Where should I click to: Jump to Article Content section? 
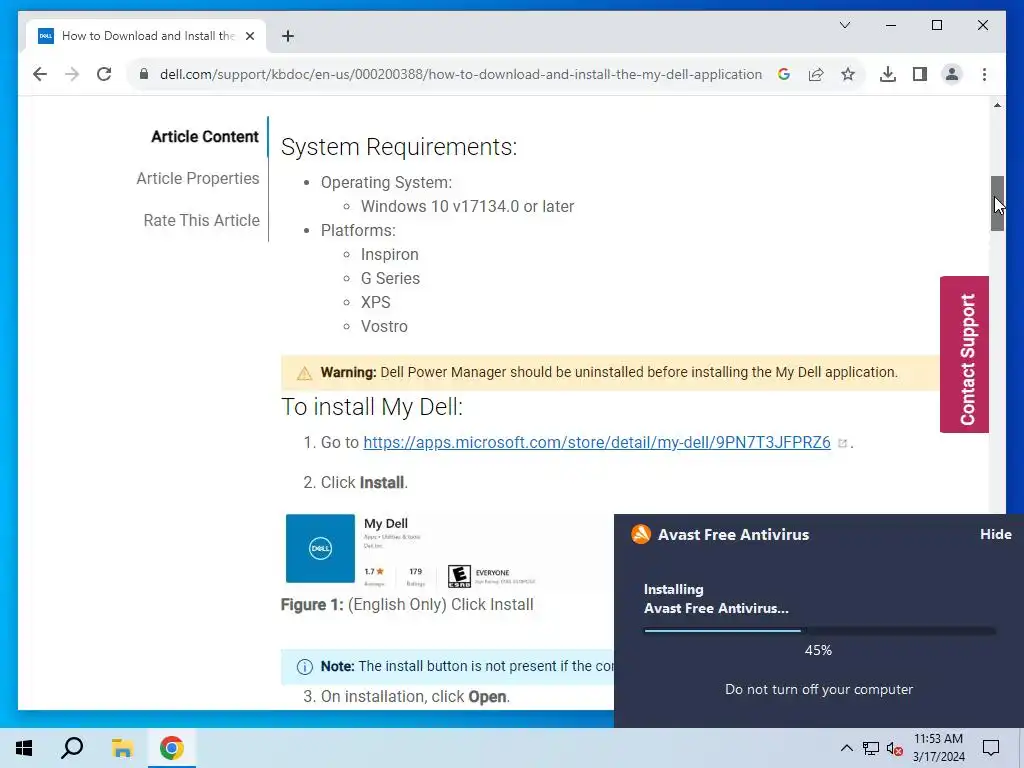tap(205, 136)
